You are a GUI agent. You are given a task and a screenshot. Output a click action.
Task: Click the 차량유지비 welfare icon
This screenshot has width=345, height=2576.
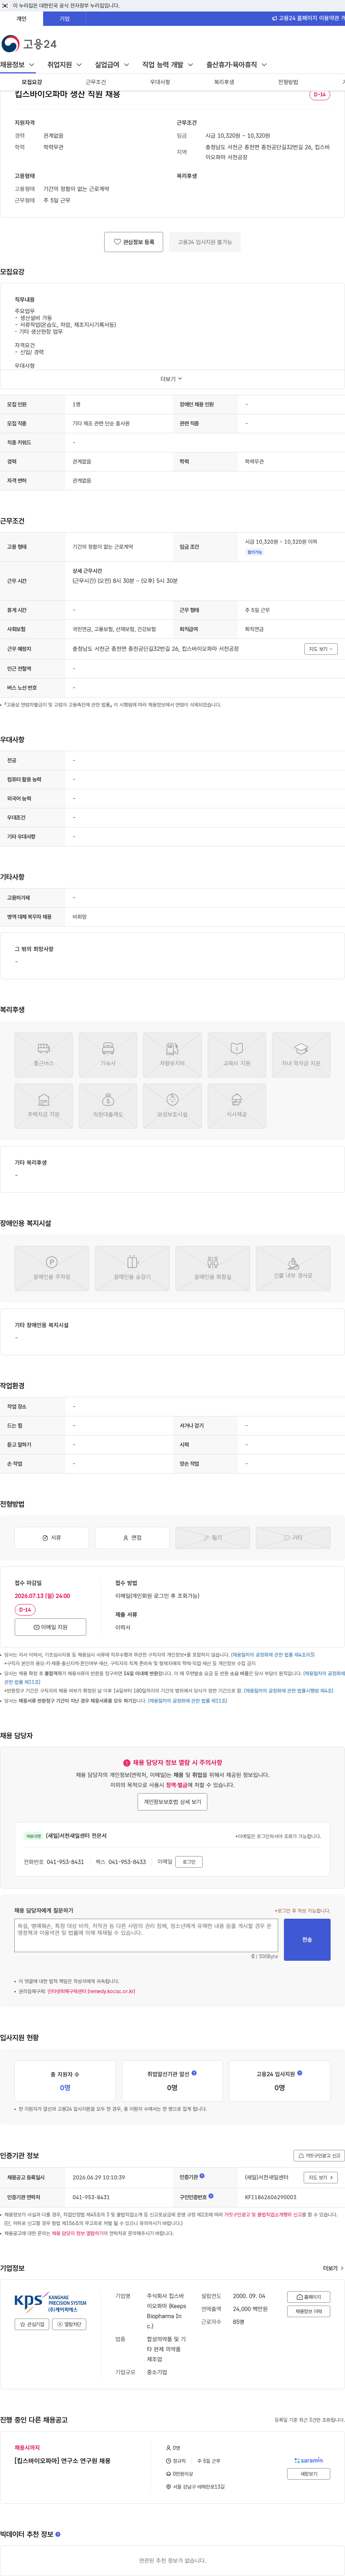coord(172,1055)
